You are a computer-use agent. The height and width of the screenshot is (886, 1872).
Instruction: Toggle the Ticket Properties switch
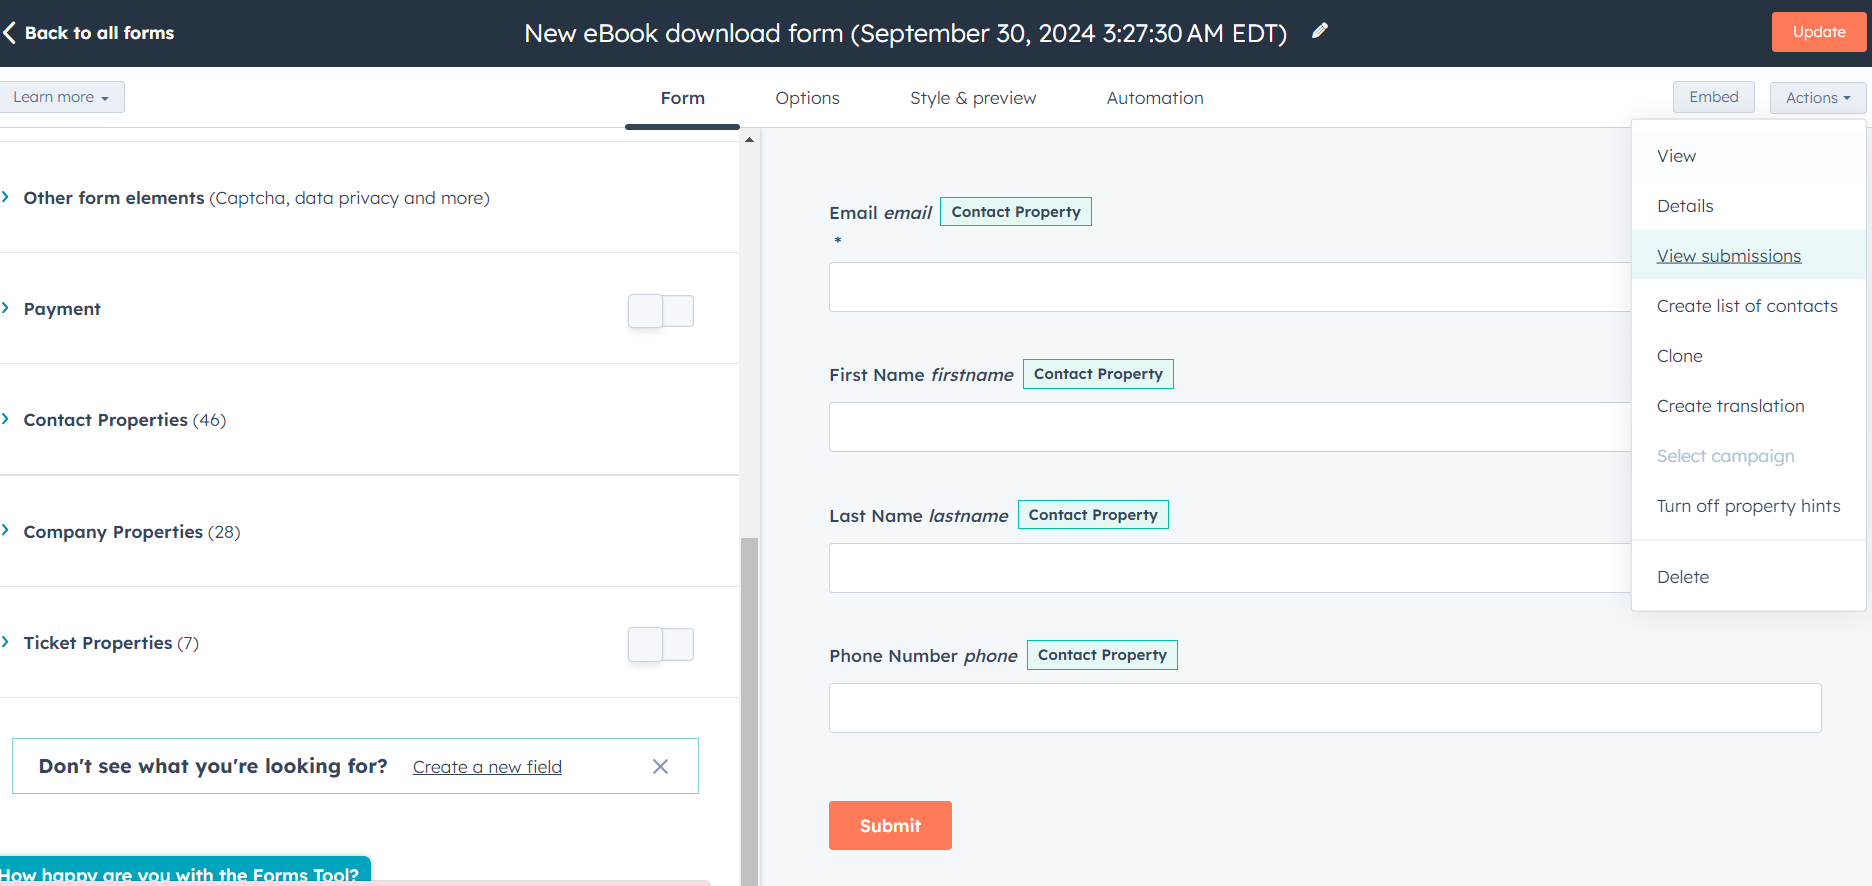(661, 644)
